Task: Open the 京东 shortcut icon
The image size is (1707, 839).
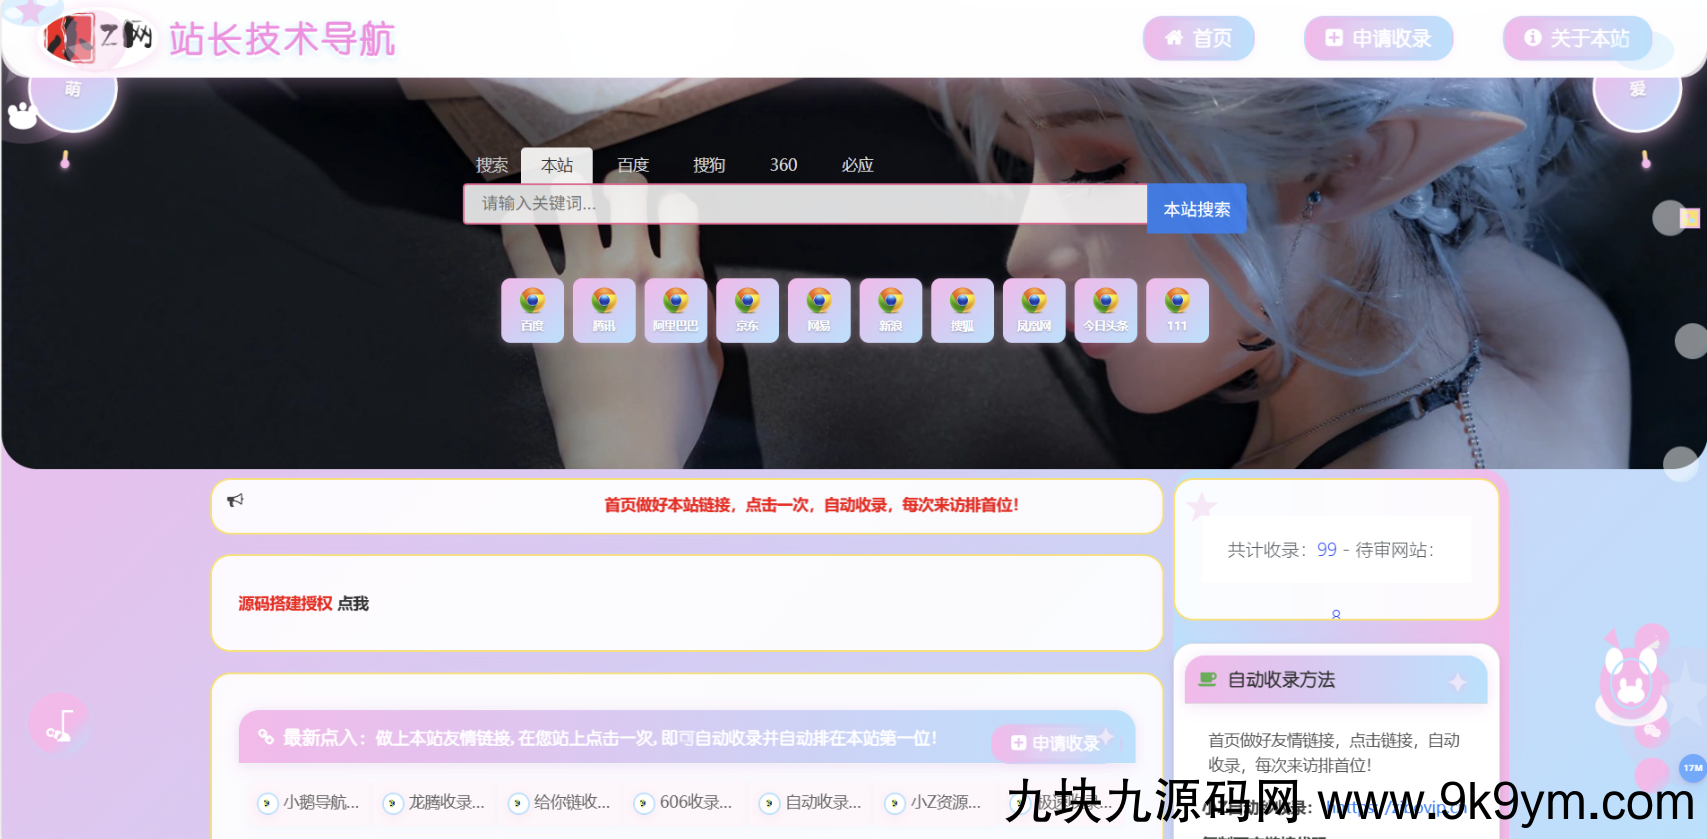Action: [747, 311]
